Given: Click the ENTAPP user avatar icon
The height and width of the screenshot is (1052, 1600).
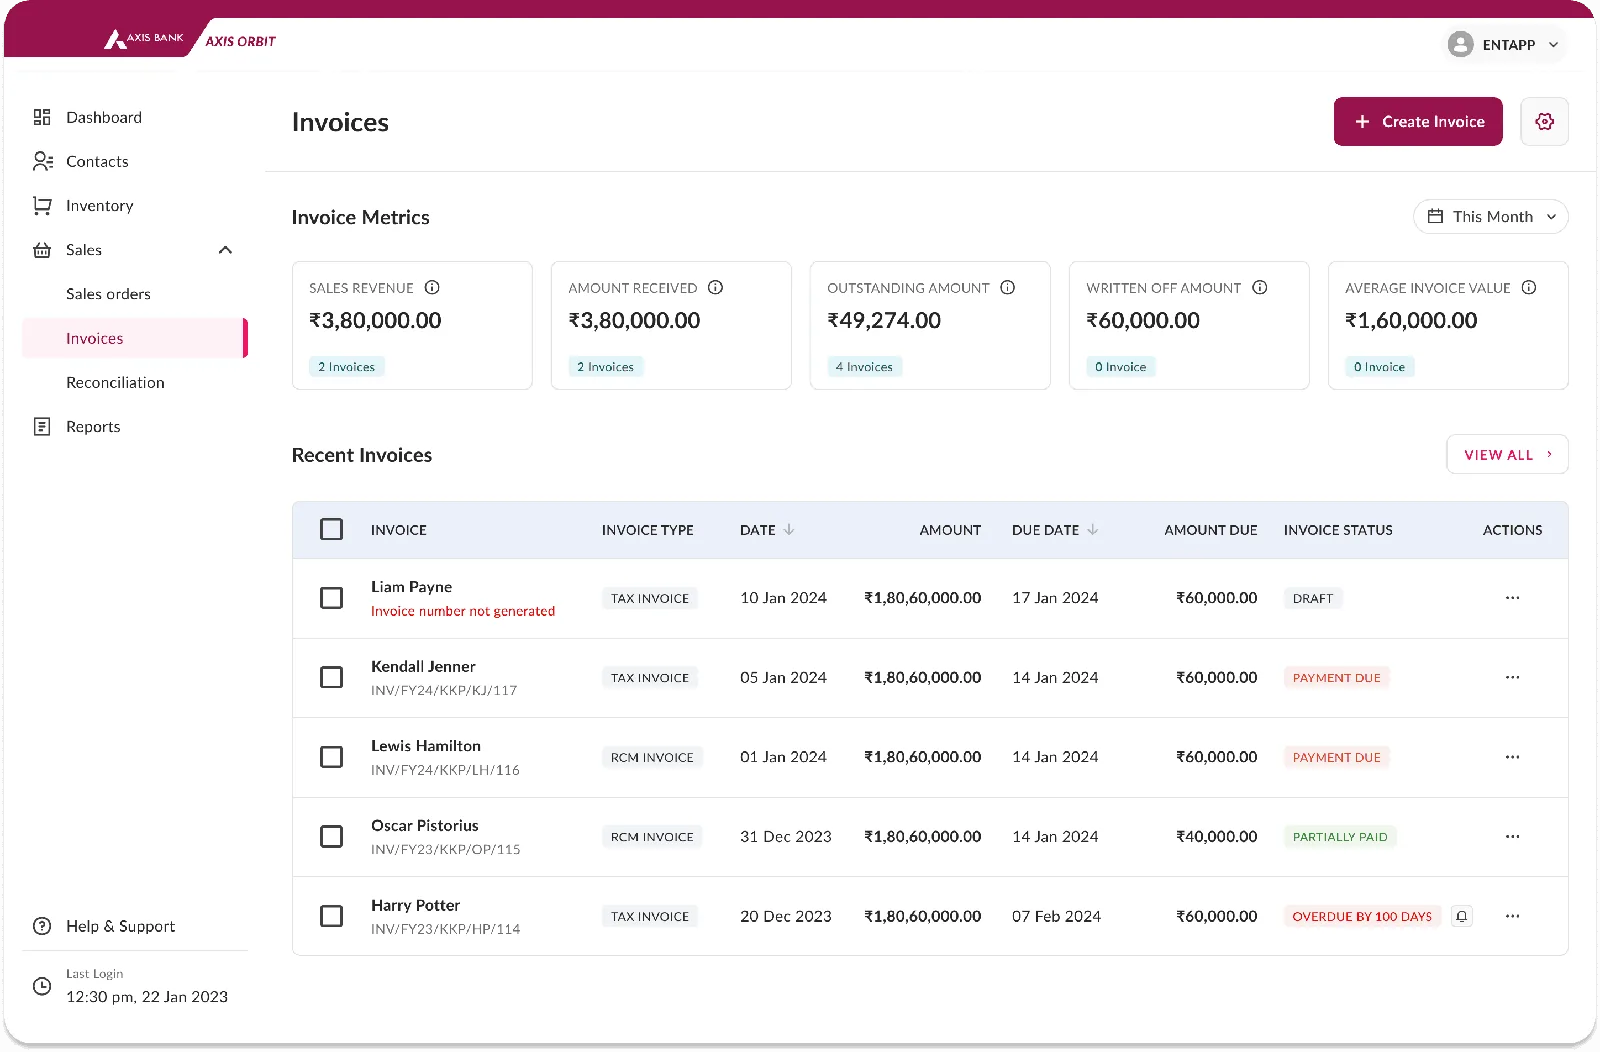Looking at the screenshot, I should tap(1460, 45).
